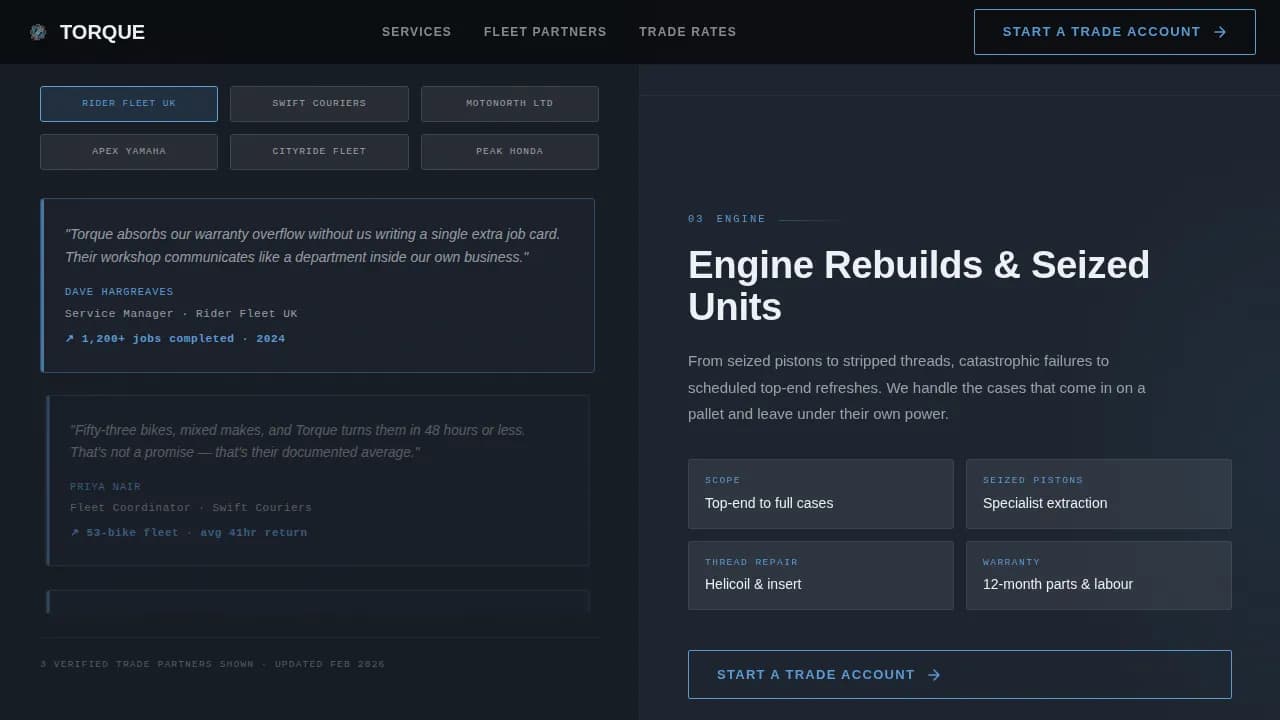The height and width of the screenshot is (720, 1280).
Task: Click Dave Hargreaves' testimonial quote
Action: point(313,245)
